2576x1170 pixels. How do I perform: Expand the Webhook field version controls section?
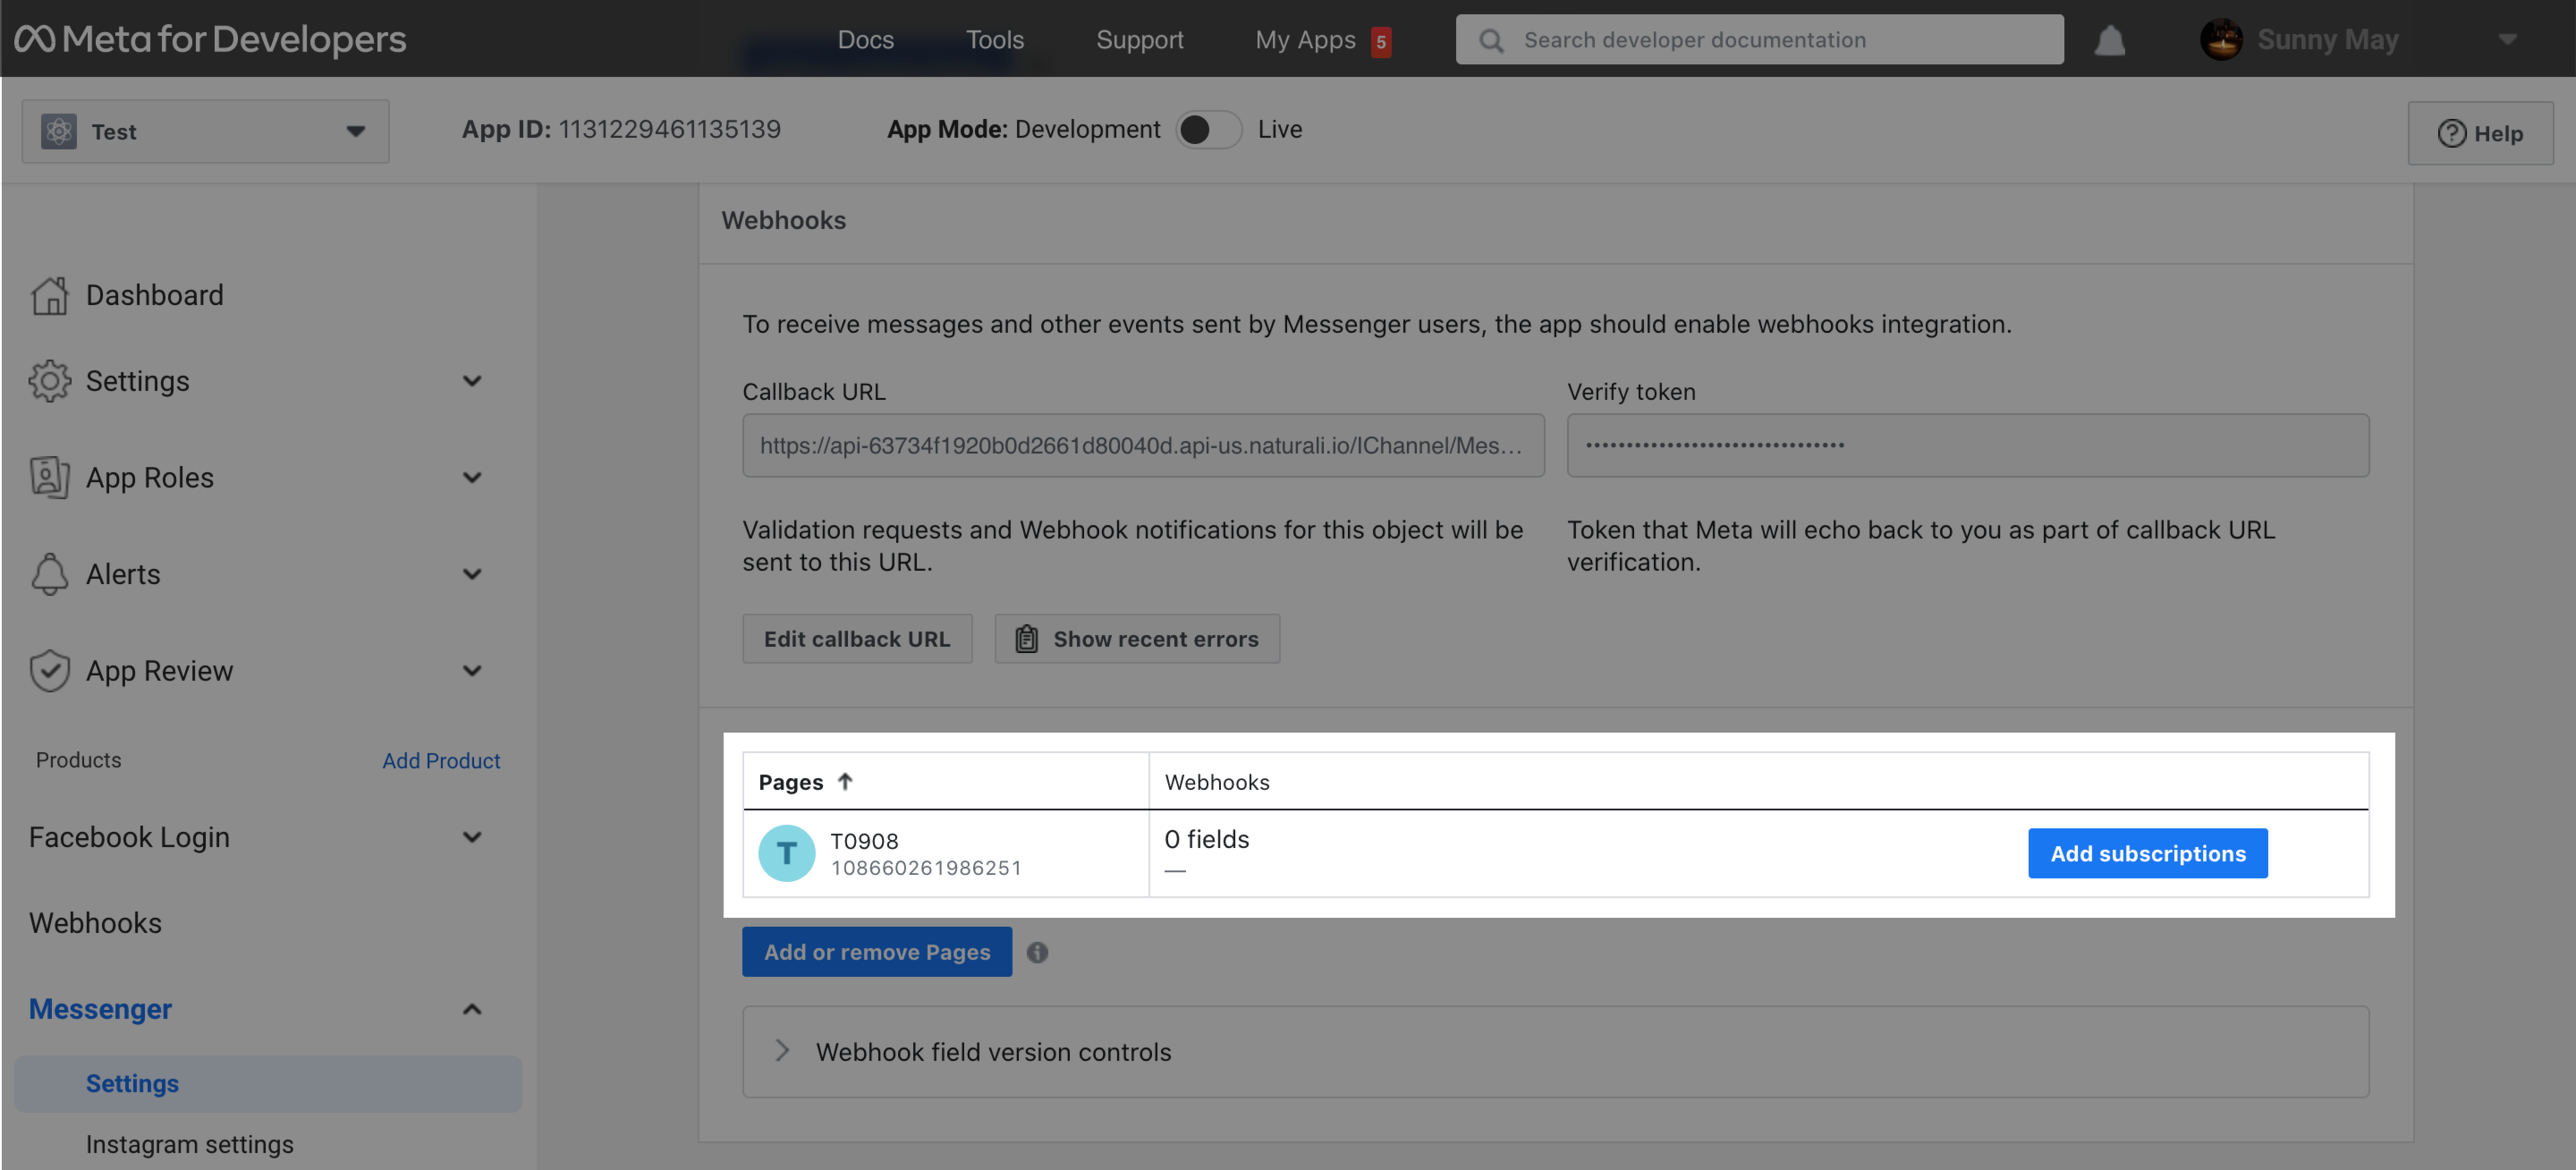[783, 1051]
